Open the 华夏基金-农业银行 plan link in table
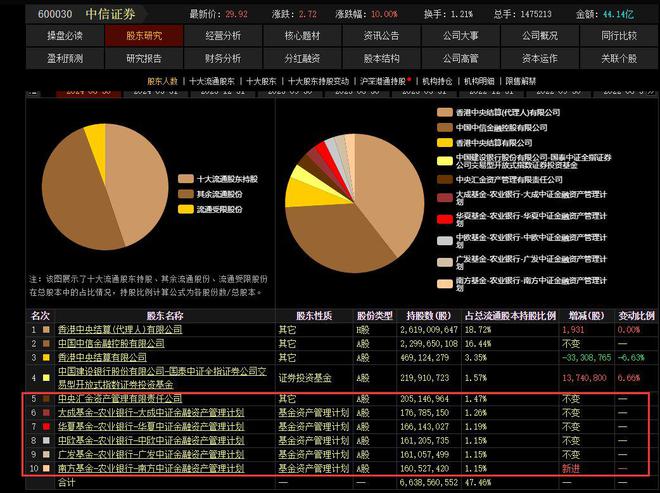 [x=151, y=426]
